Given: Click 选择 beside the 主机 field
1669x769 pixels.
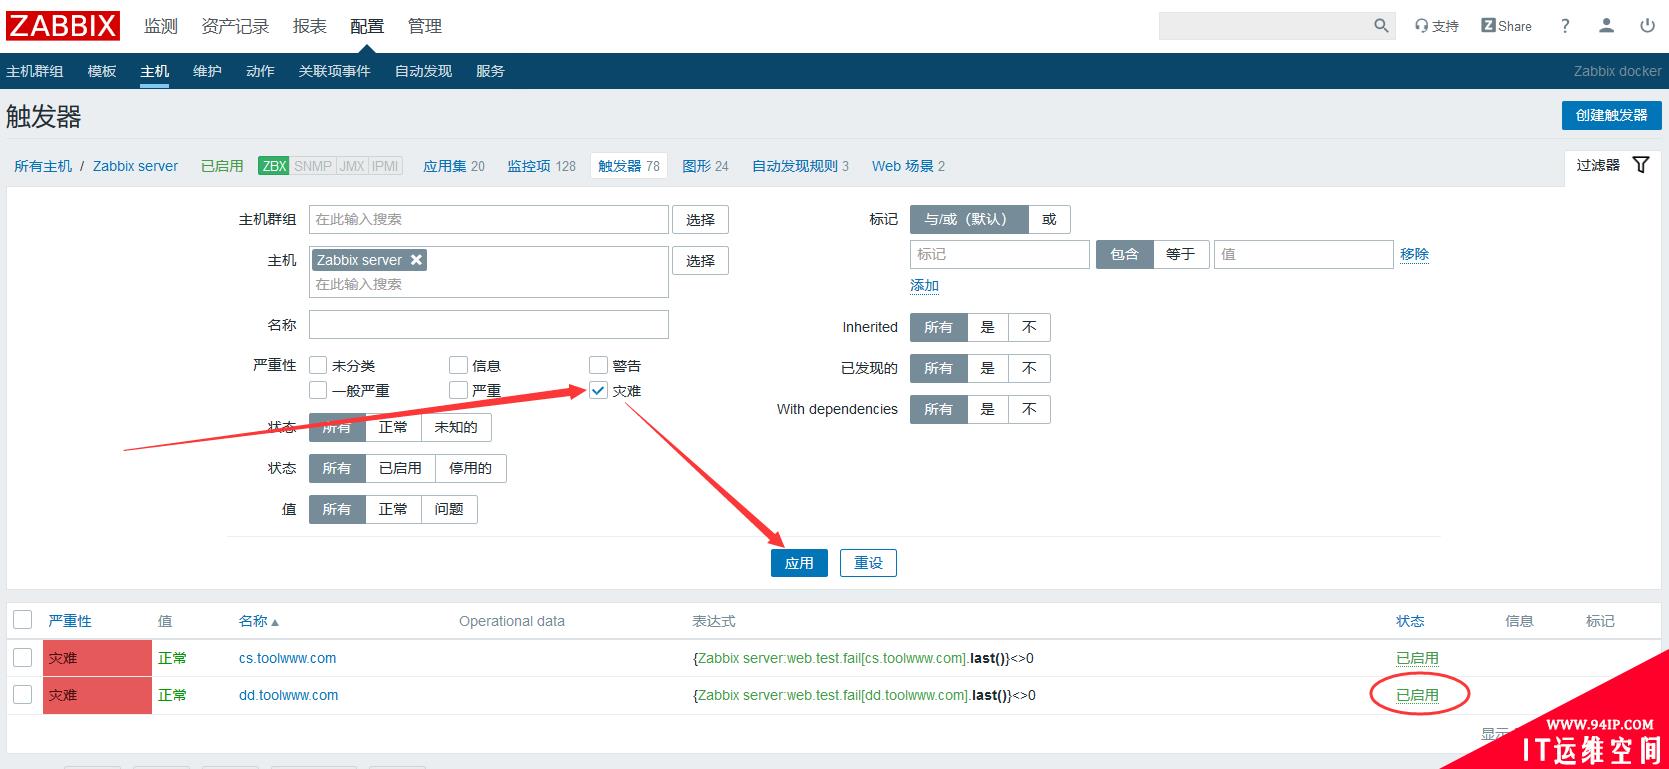Looking at the screenshot, I should [700, 261].
